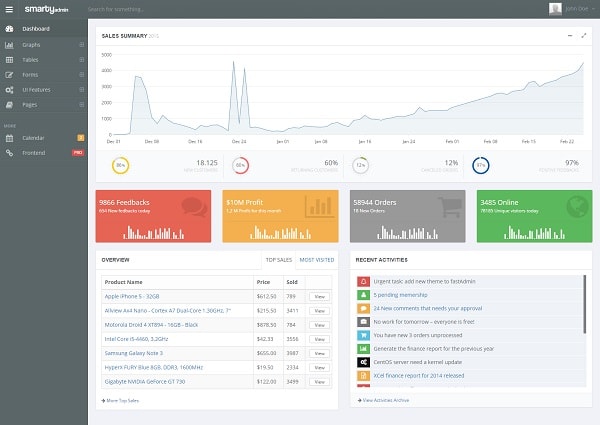Open the More Top Sales link
The image size is (600, 425).
point(121,400)
